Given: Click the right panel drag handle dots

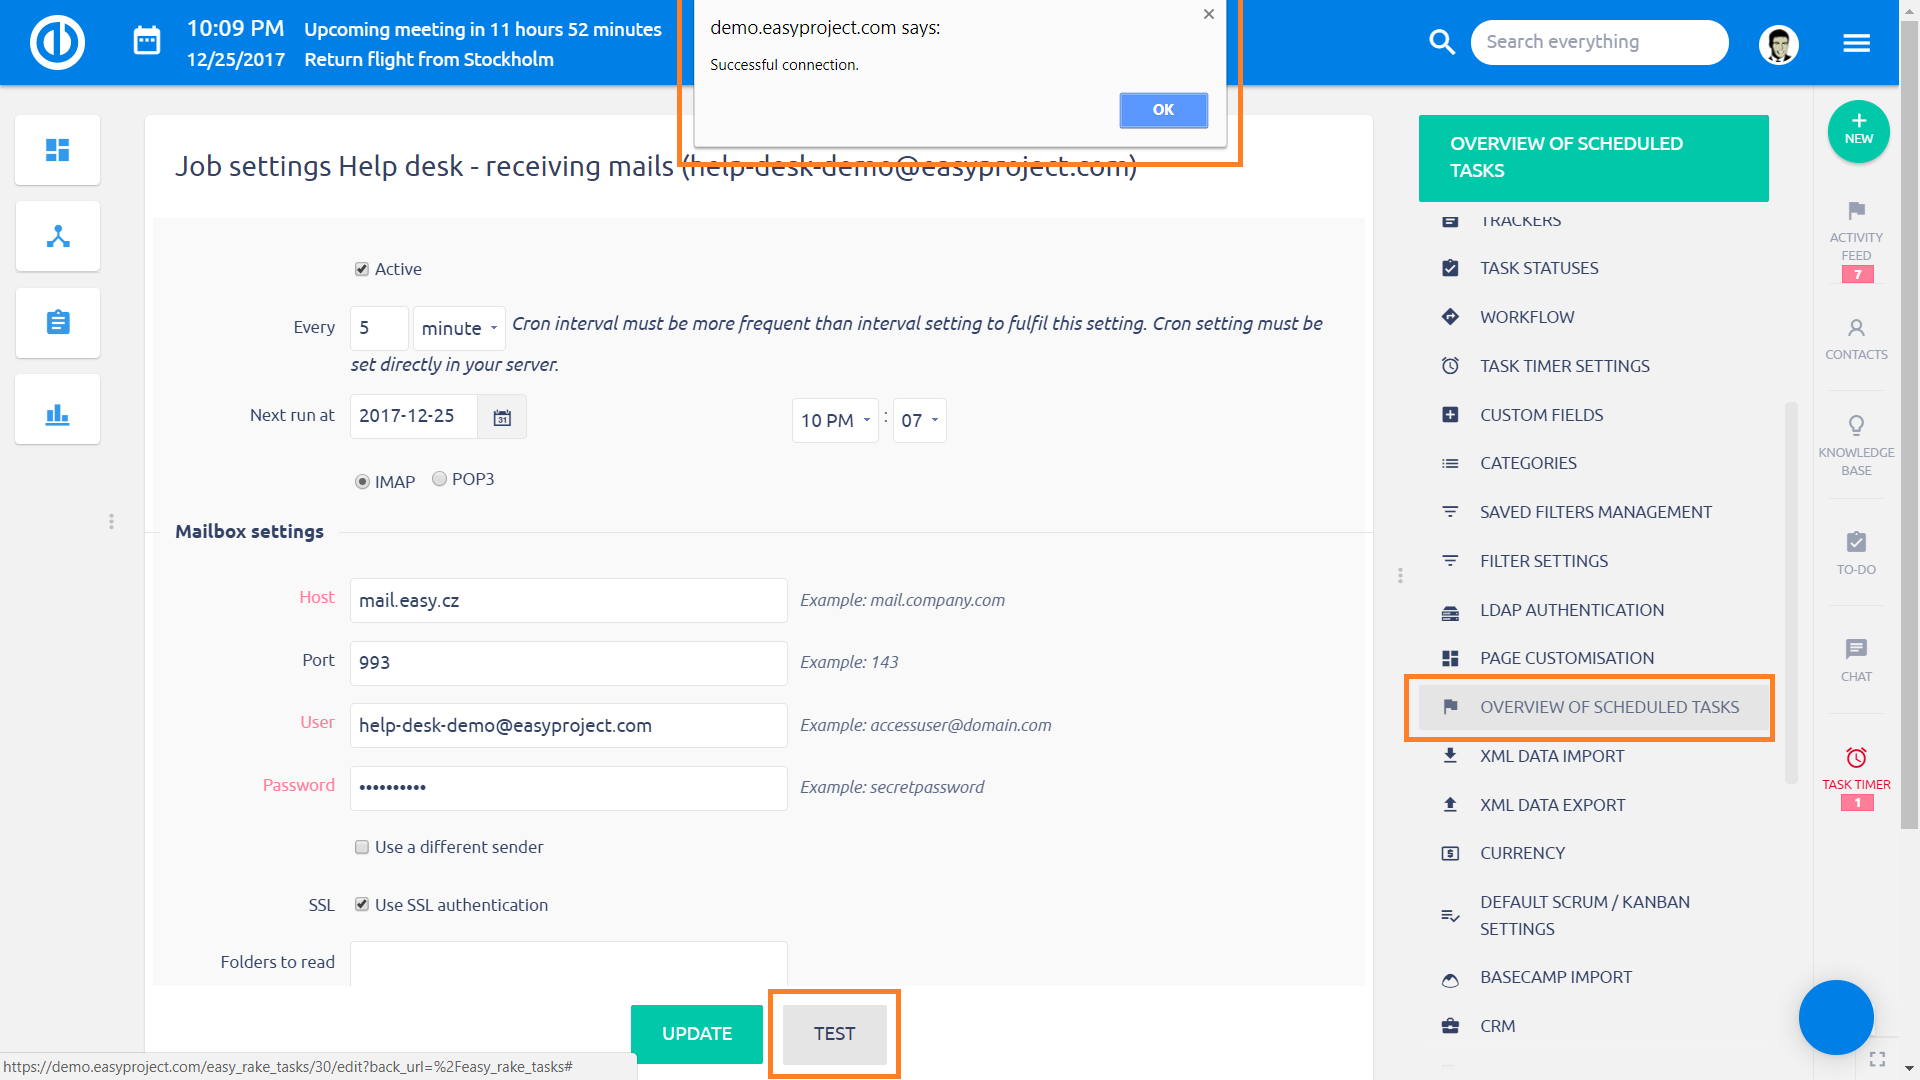Looking at the screenshot, I should [x=1400, y=576].
